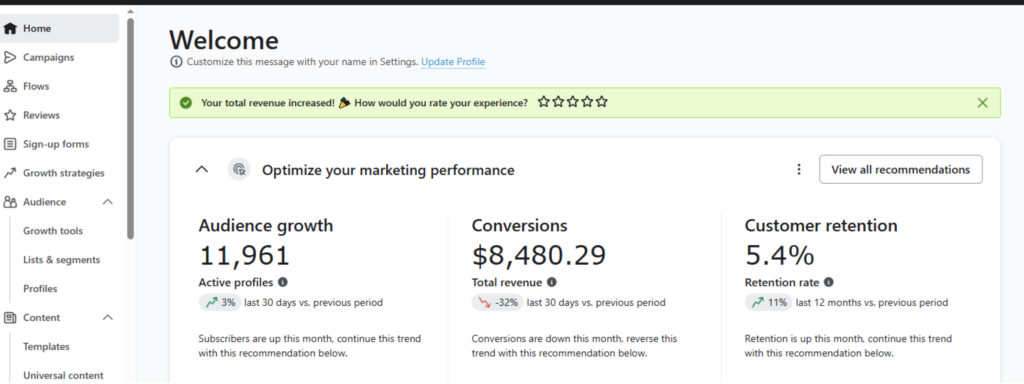Viewport: 1024px width, 384px height.
Task: Open Growth tools under Audience
Action: point(53,231)
